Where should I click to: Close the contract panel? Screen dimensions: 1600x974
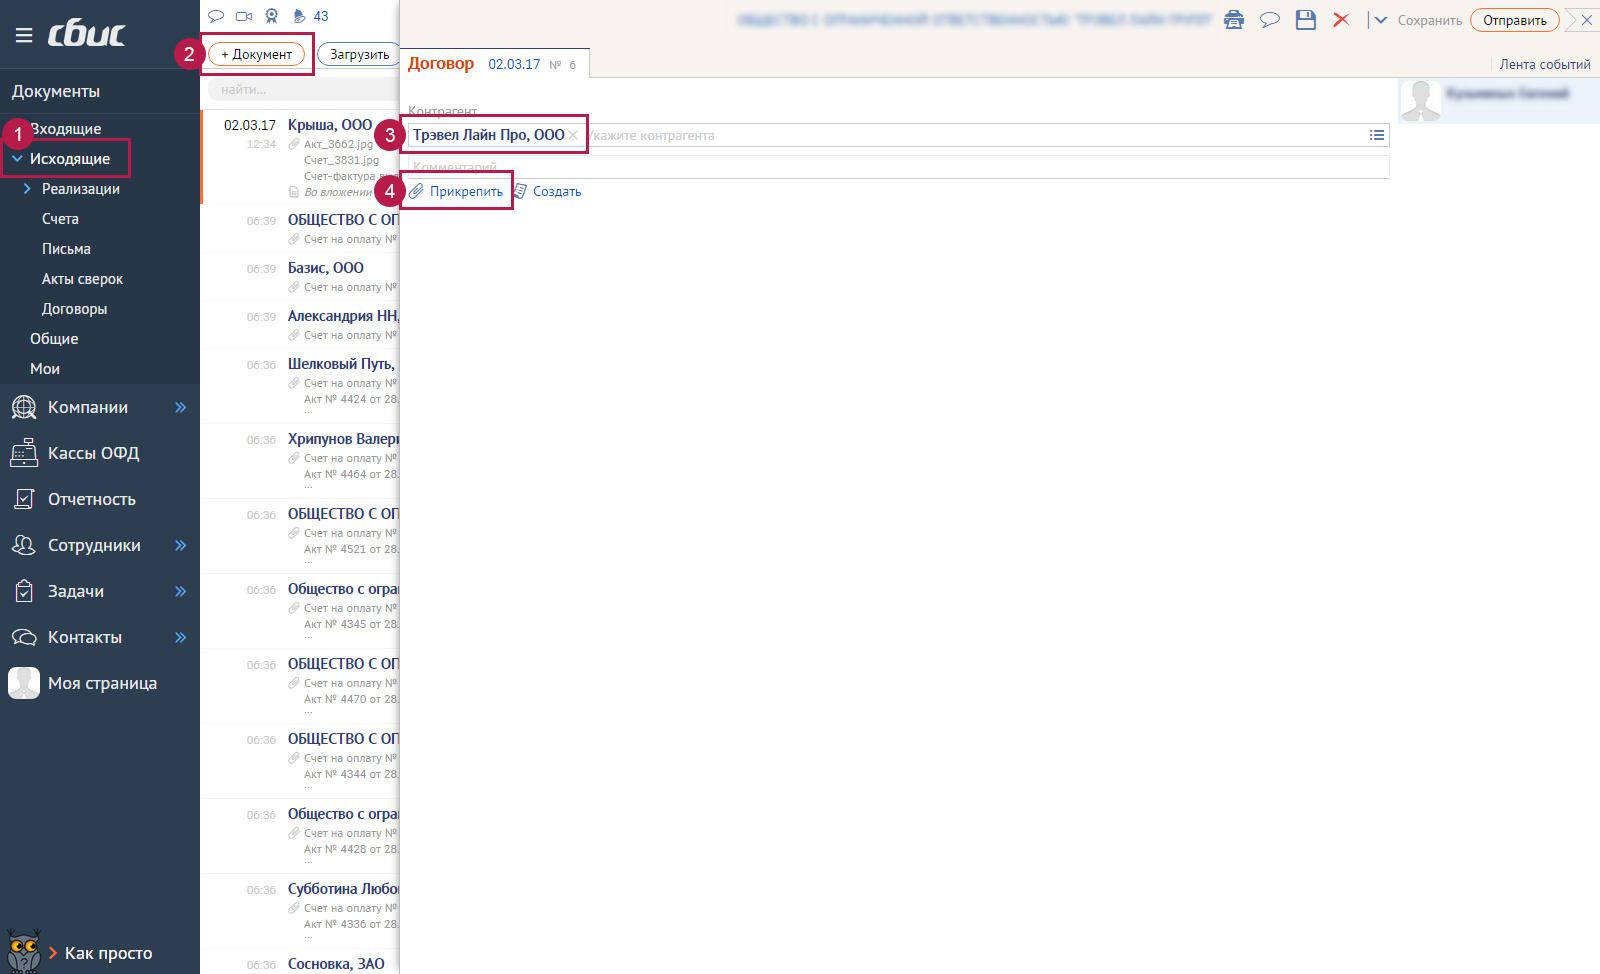[1587, 20]
